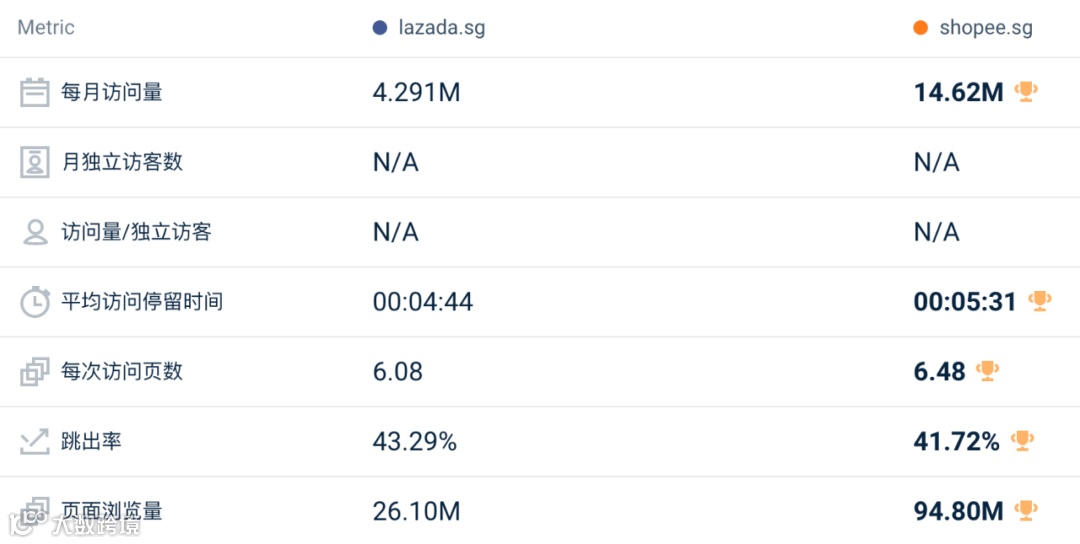This screenshot has height=544, width=1080.
Task: Select the 跳出率 metric label
Action: coord(92,441)
